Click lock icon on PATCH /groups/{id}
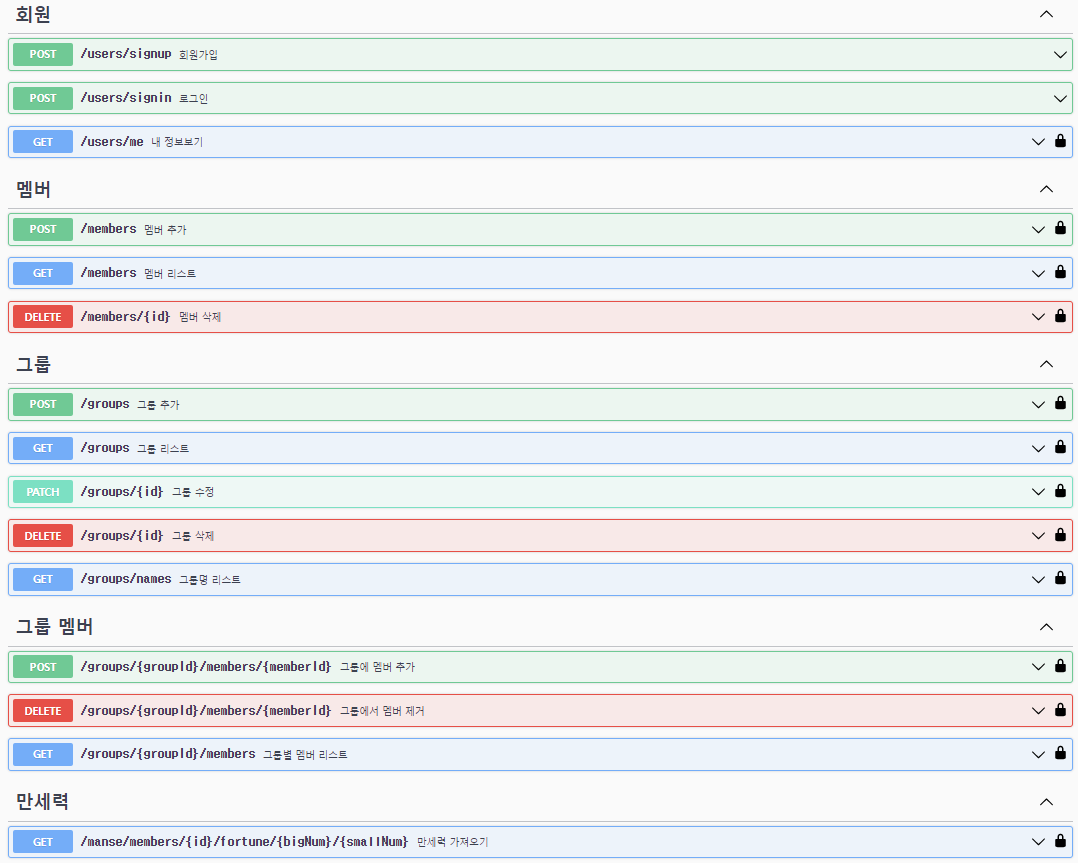The image size is (1078, 863). [1060, 491]
